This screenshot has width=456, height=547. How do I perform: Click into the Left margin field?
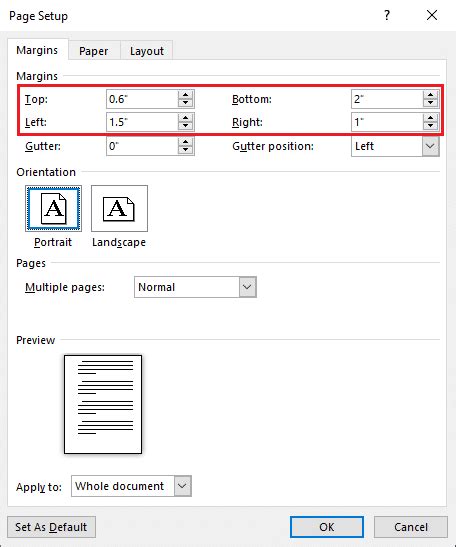(x=142, y=122)
